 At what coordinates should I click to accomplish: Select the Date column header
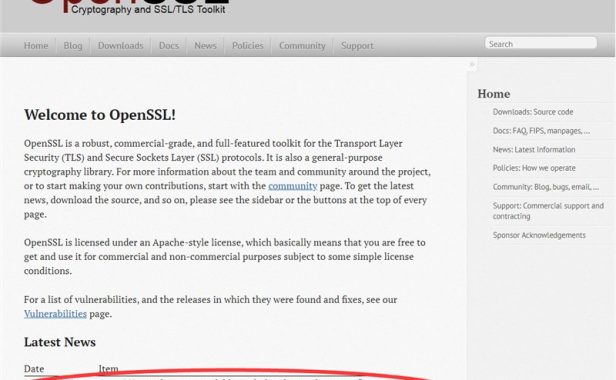click(34, 369)
